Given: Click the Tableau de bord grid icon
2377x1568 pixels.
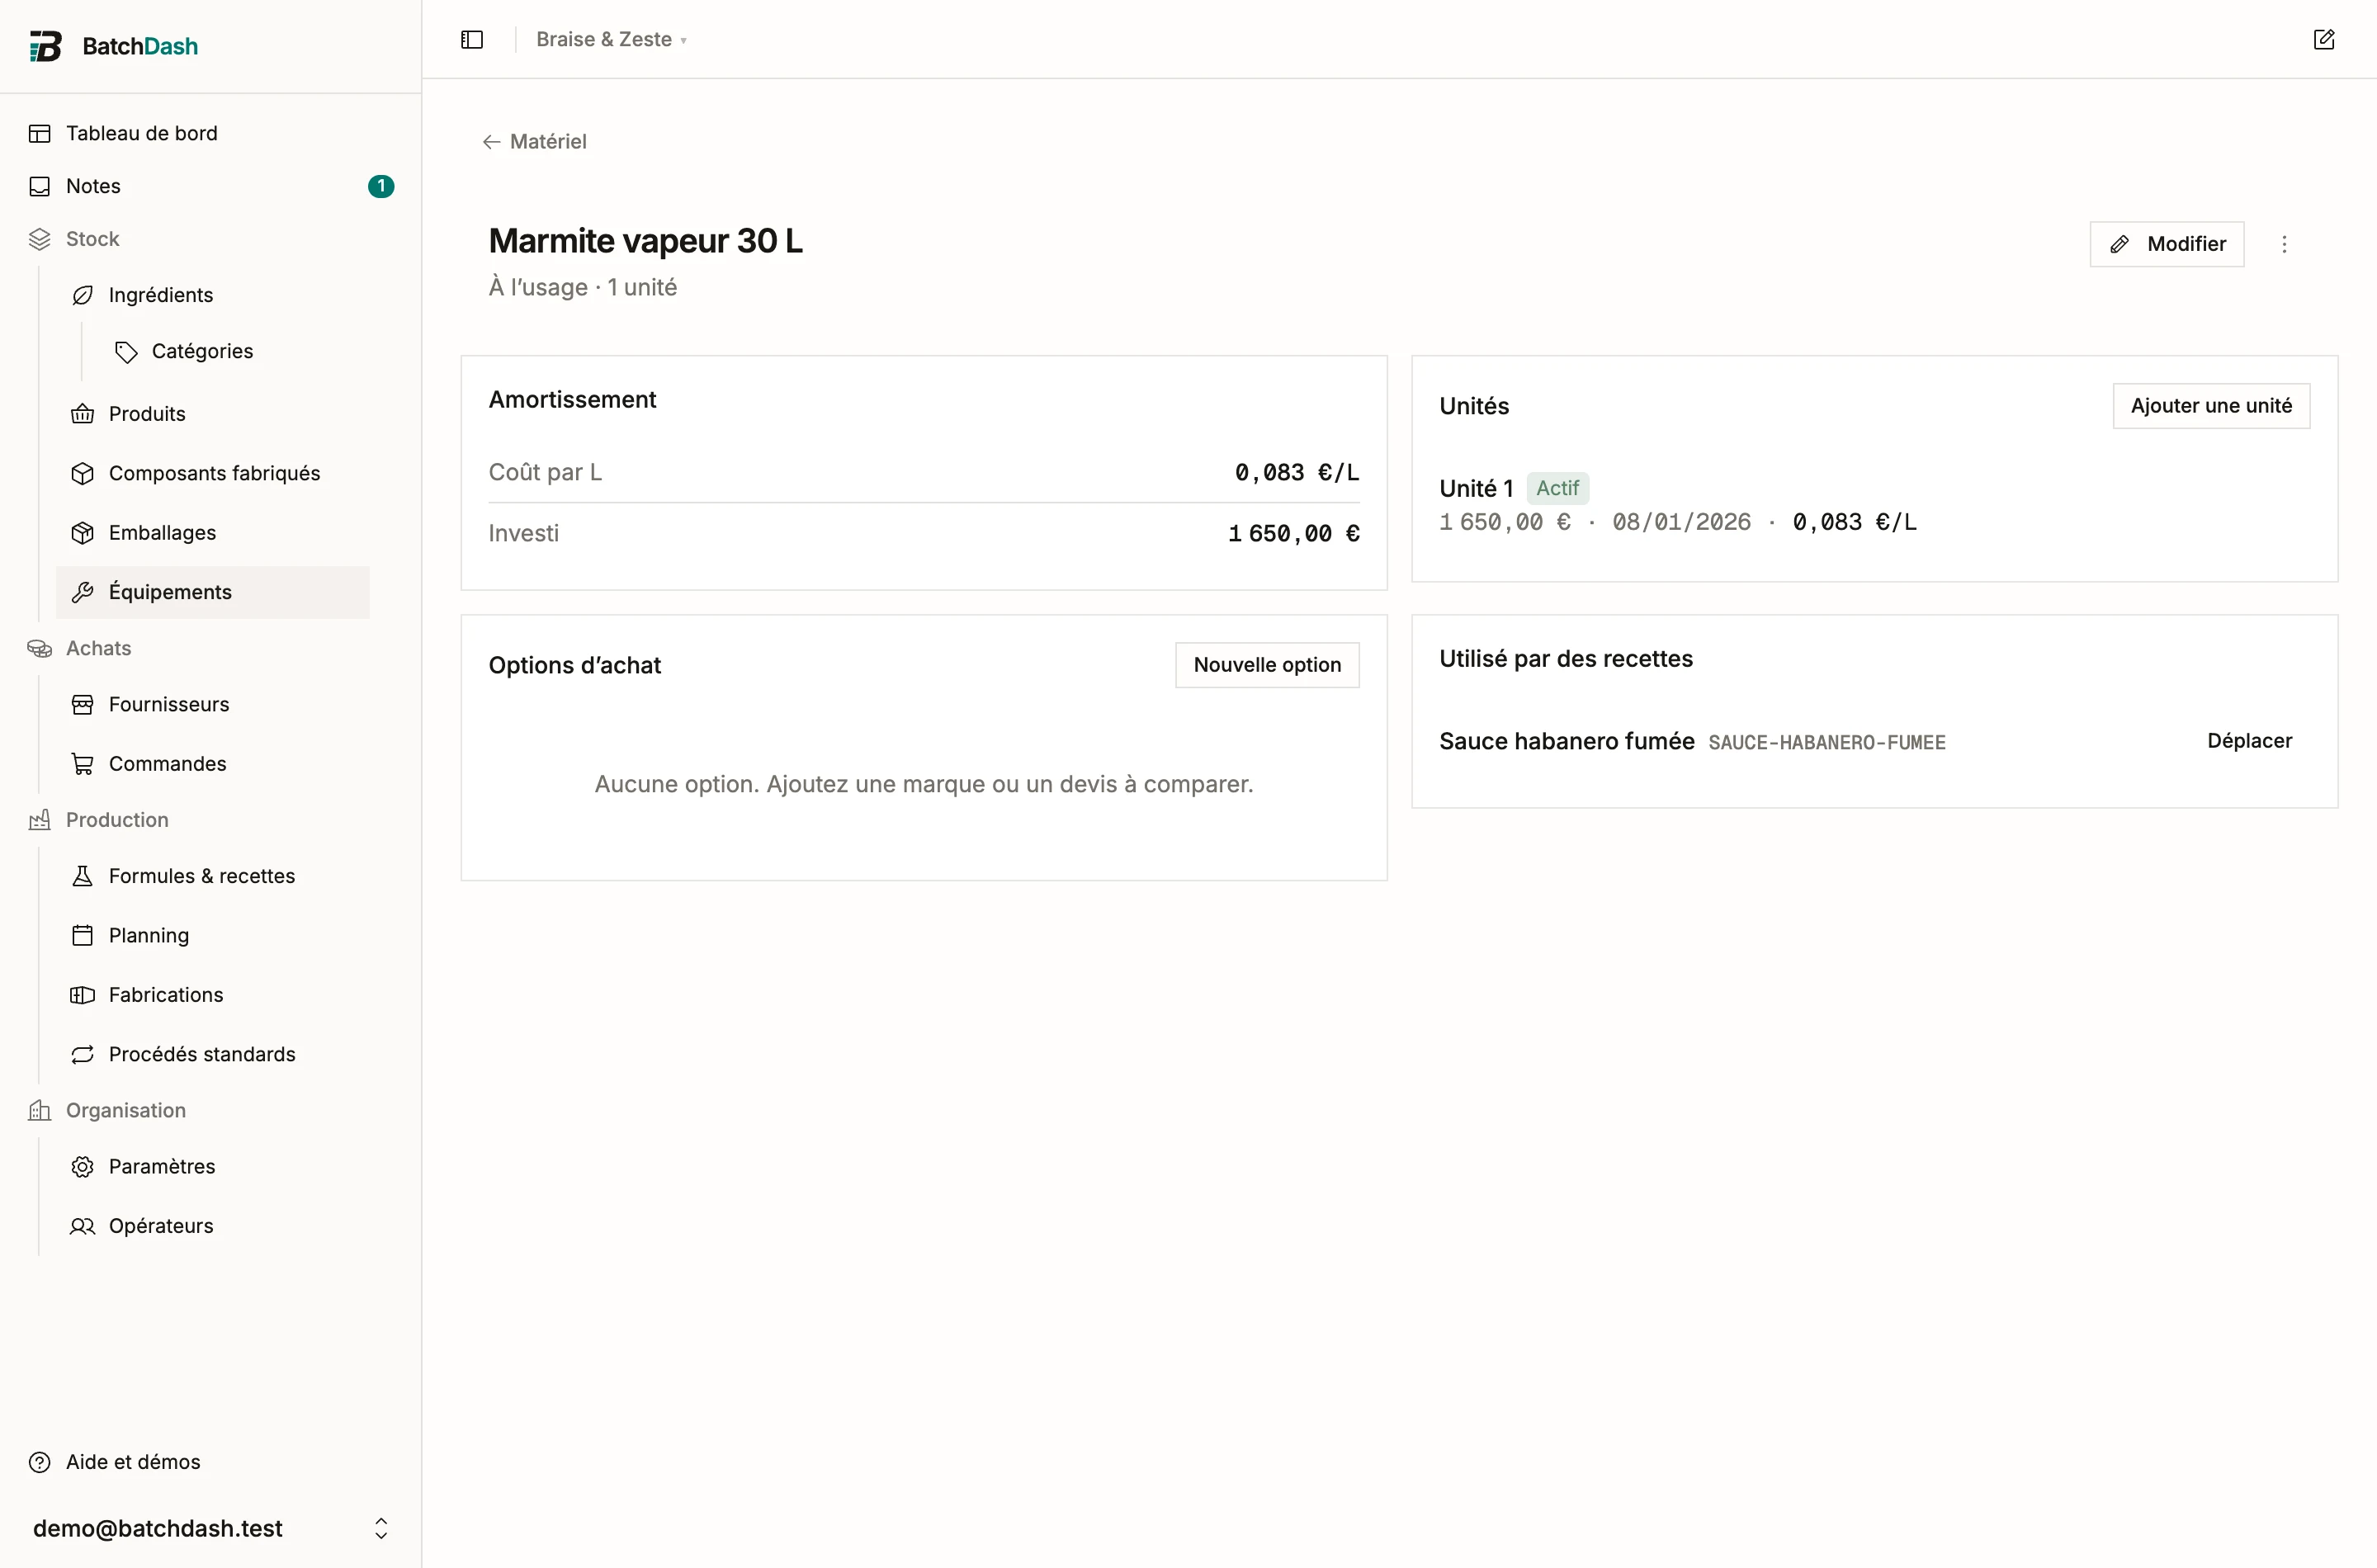Looking at the screenshot, I should tap(40, 133).
